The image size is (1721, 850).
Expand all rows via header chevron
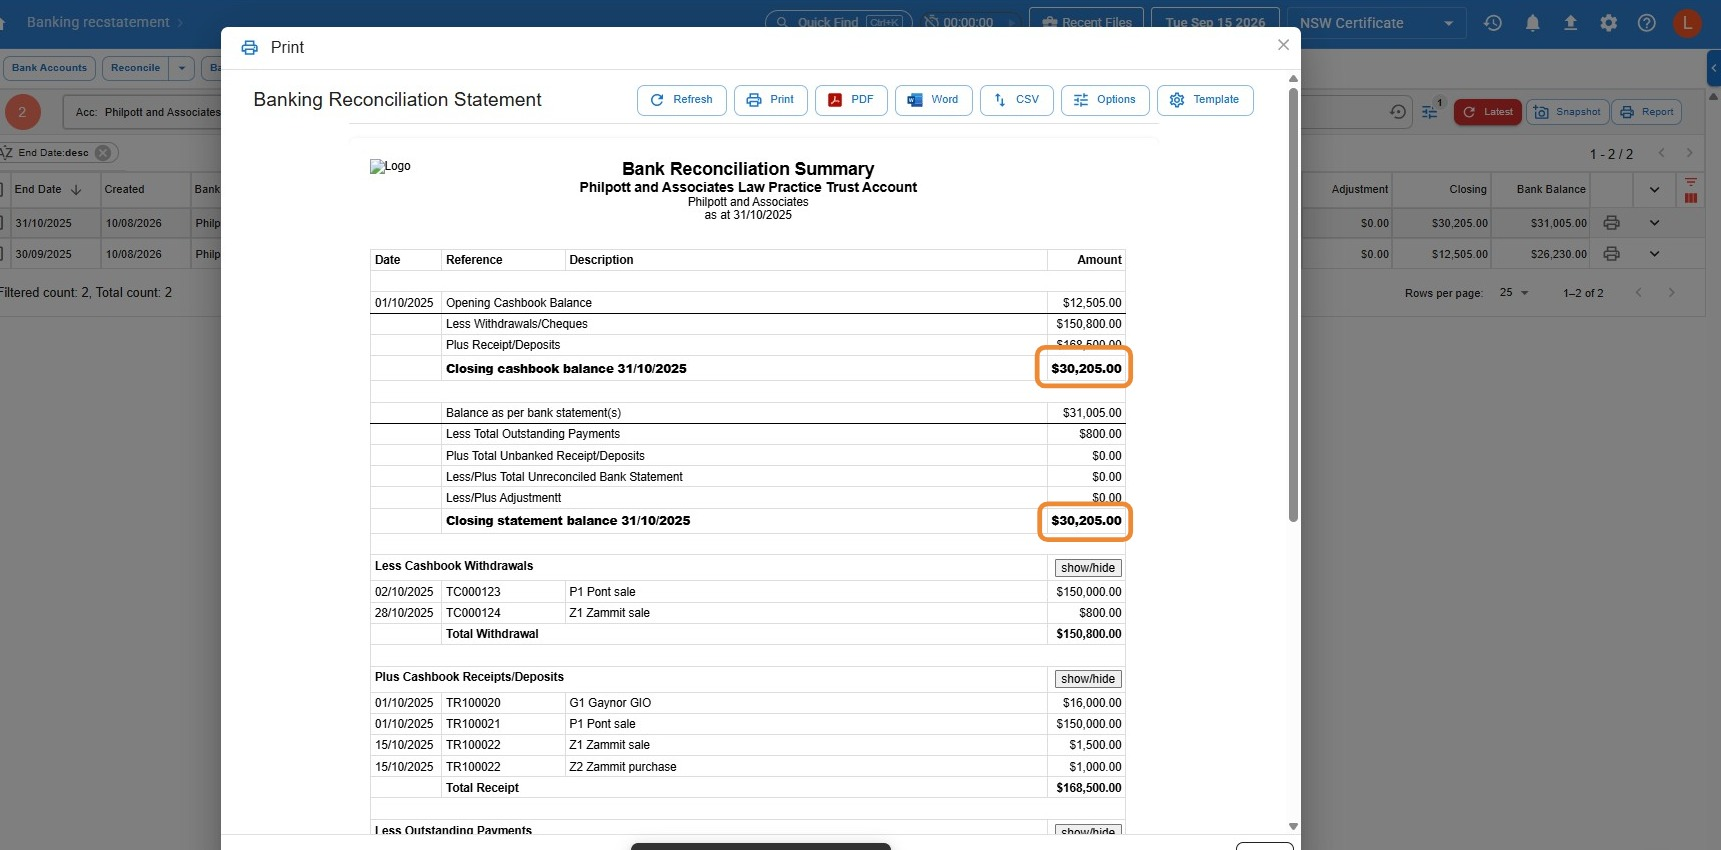[1654, 189]
